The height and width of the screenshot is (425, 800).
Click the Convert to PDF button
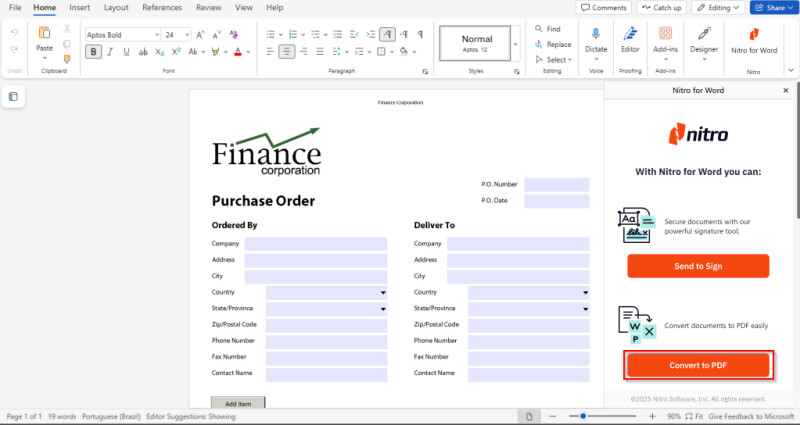pos(698,365)
